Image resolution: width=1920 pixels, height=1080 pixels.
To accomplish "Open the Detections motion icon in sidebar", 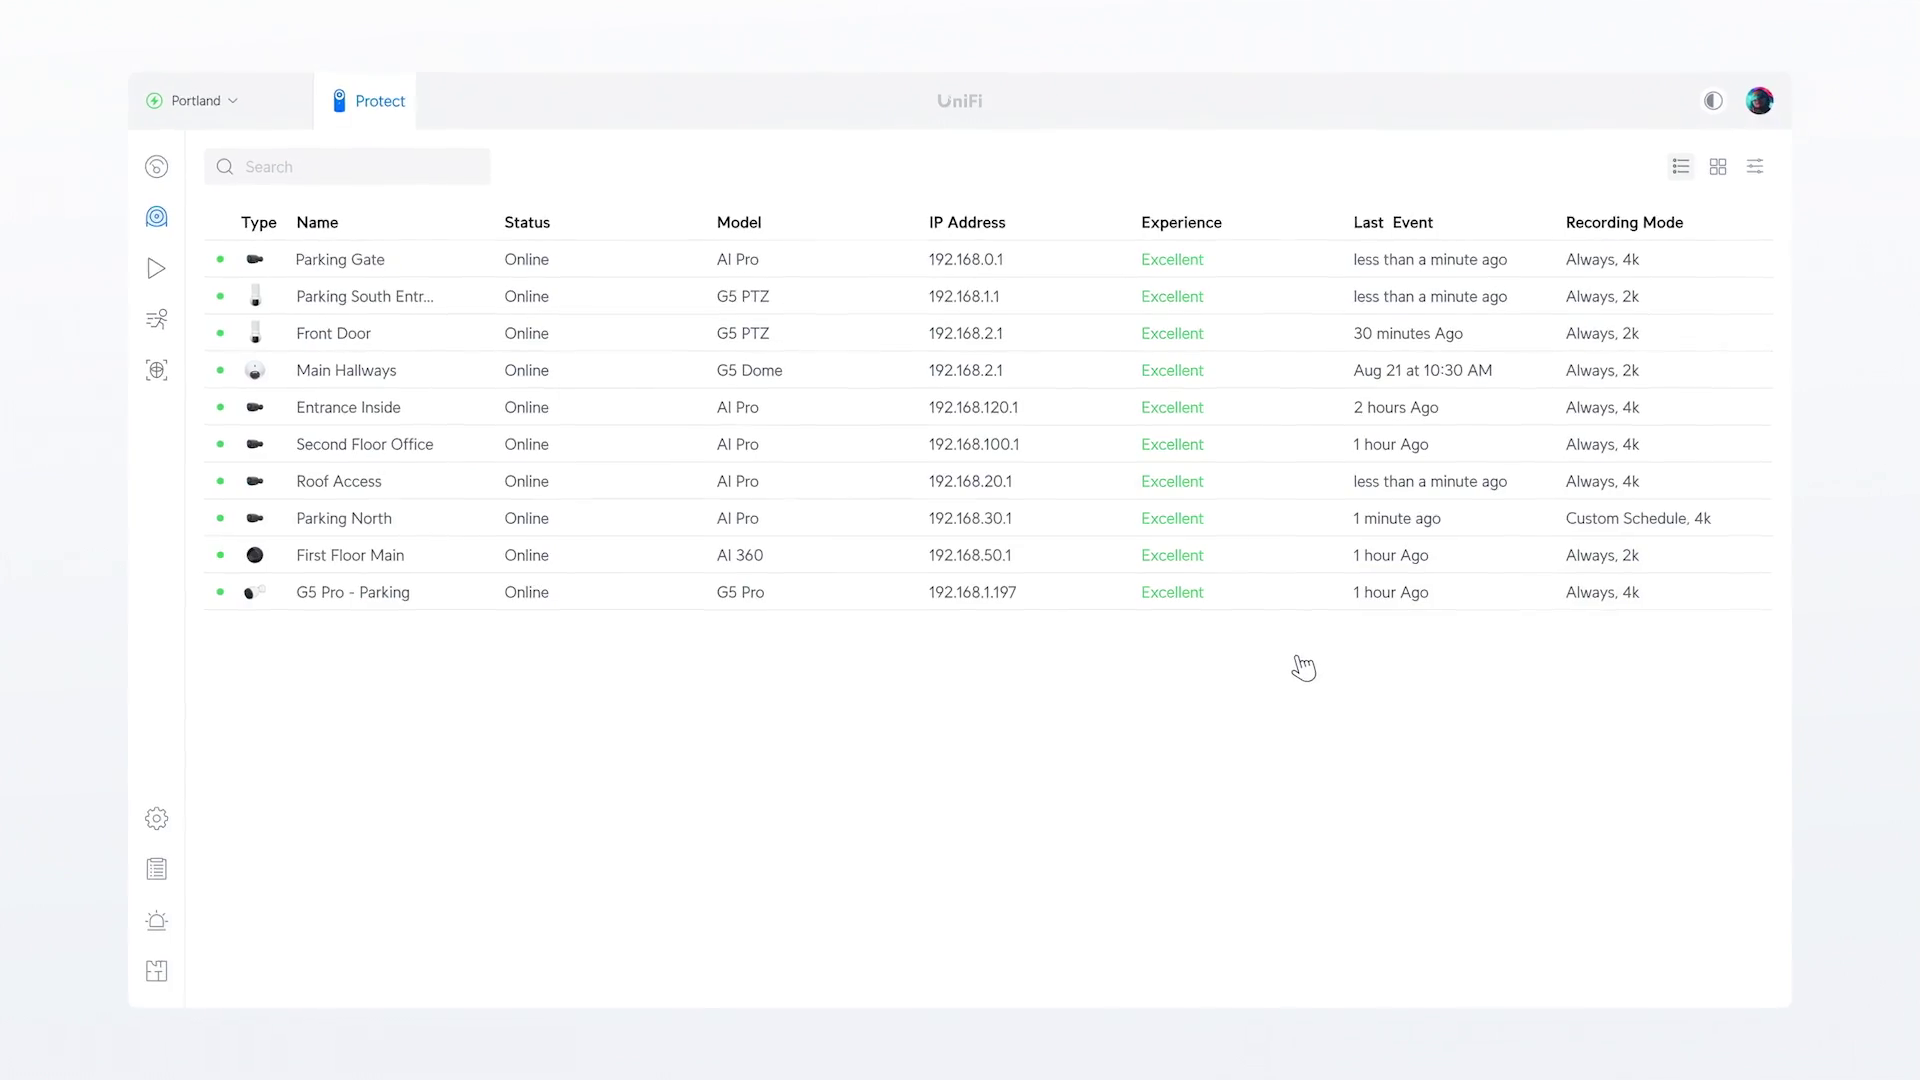I will [156, 319].
